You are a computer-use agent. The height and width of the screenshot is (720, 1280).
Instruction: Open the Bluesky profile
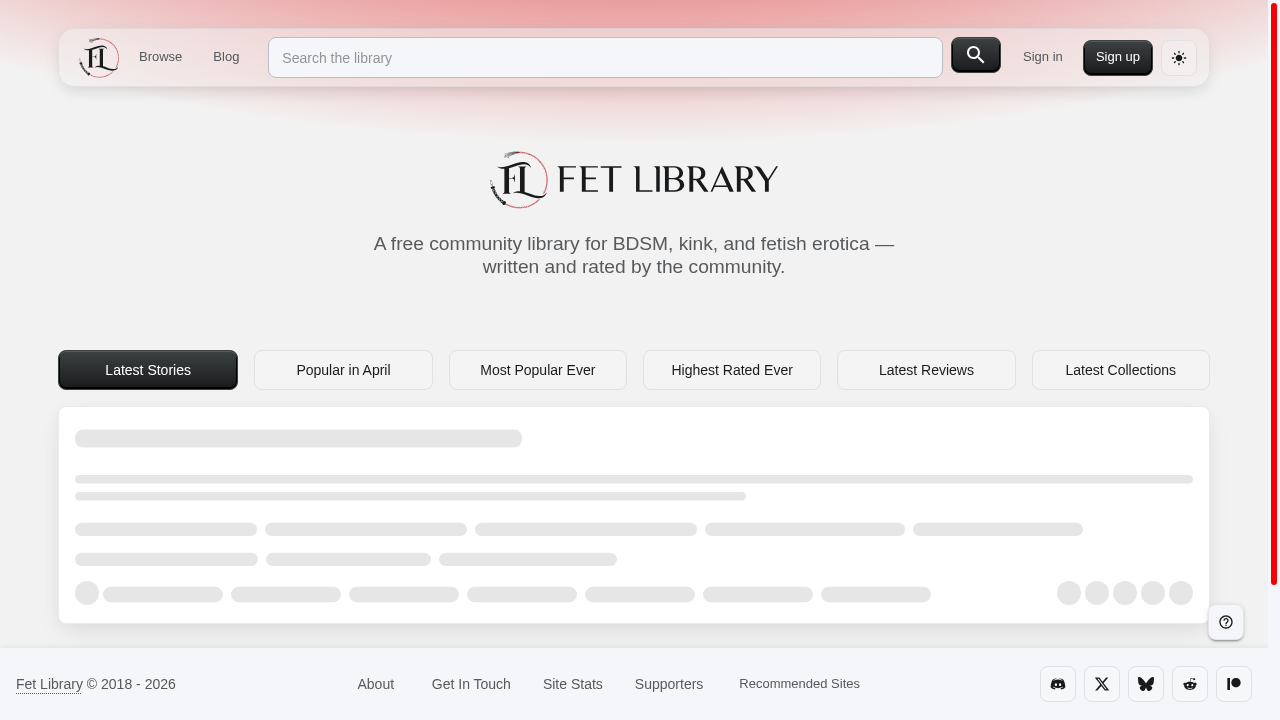tap(1146, 684)
